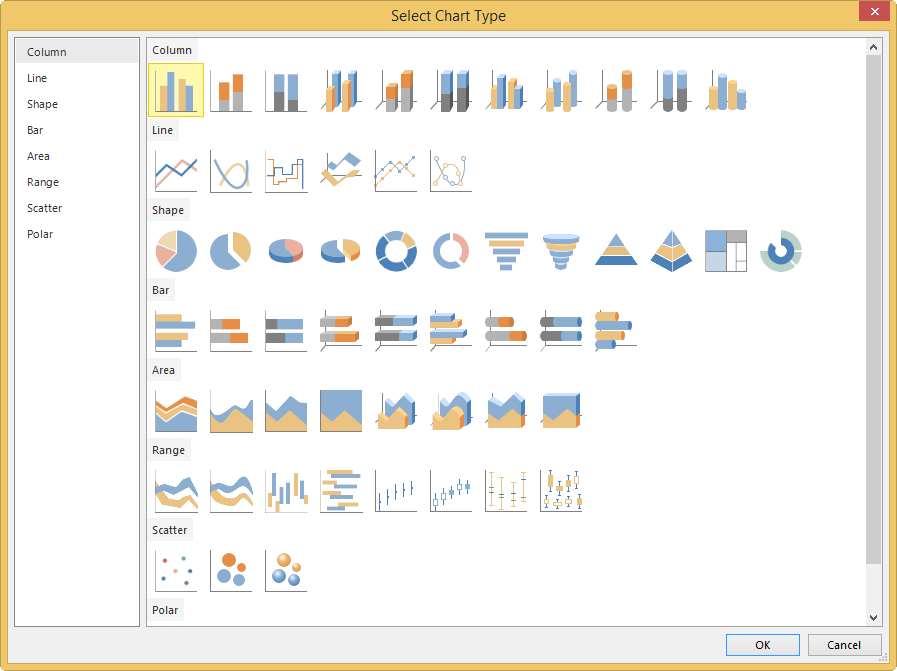
Task: Pick the 3D bubble chart icon
Action: (x=286, y=571)
